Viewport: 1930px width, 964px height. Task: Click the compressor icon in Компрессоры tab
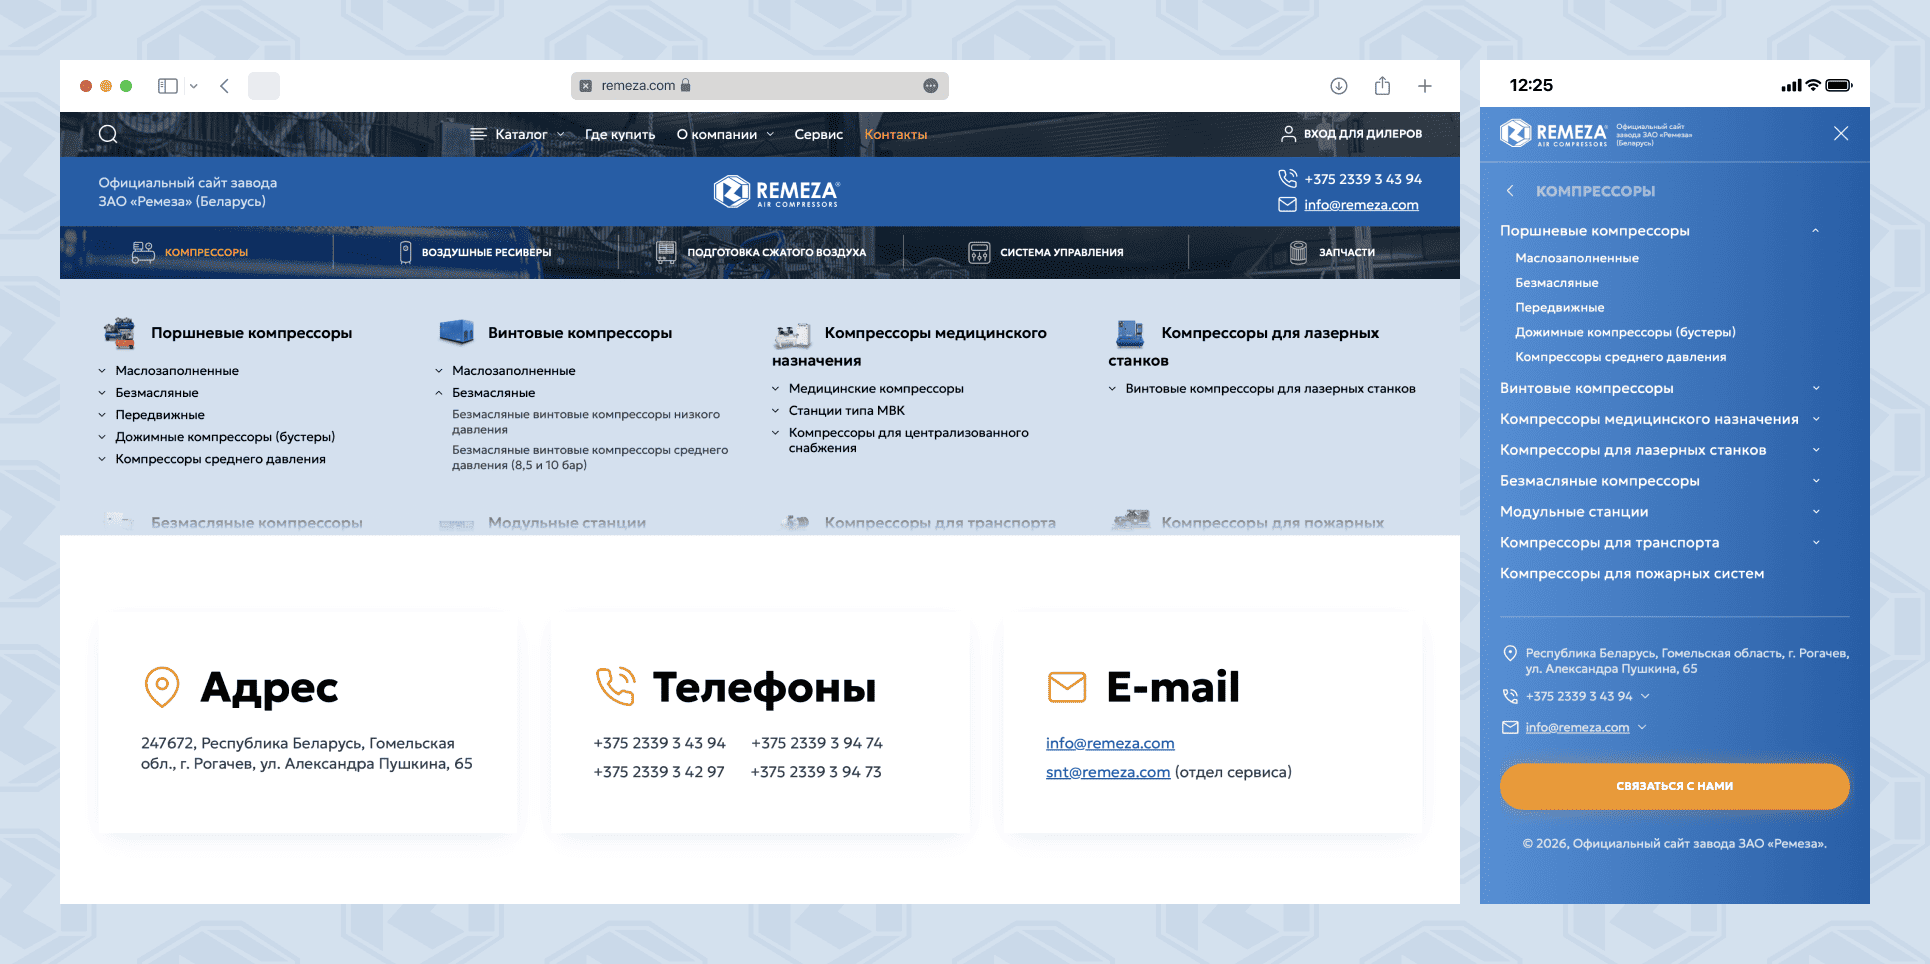[143, 252]
